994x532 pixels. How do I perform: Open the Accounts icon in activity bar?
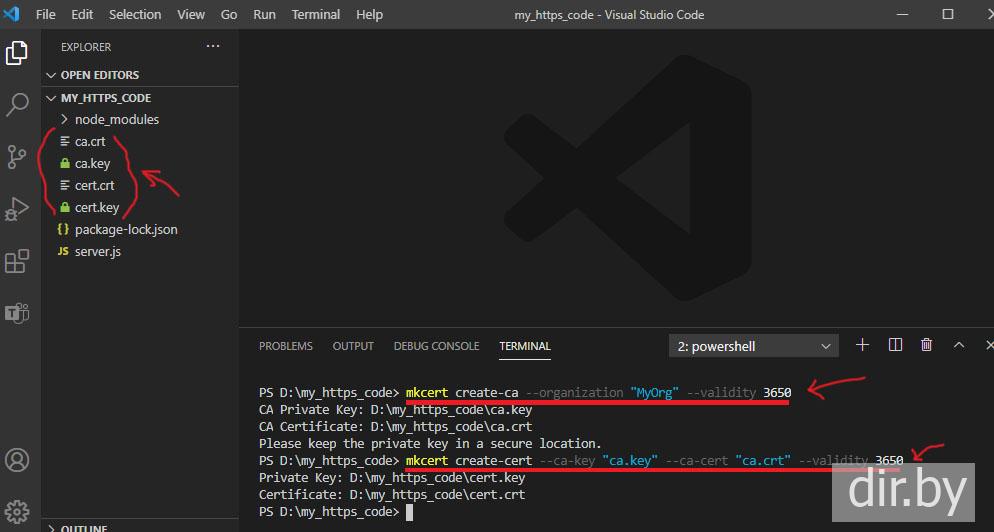tap(17, 461)
